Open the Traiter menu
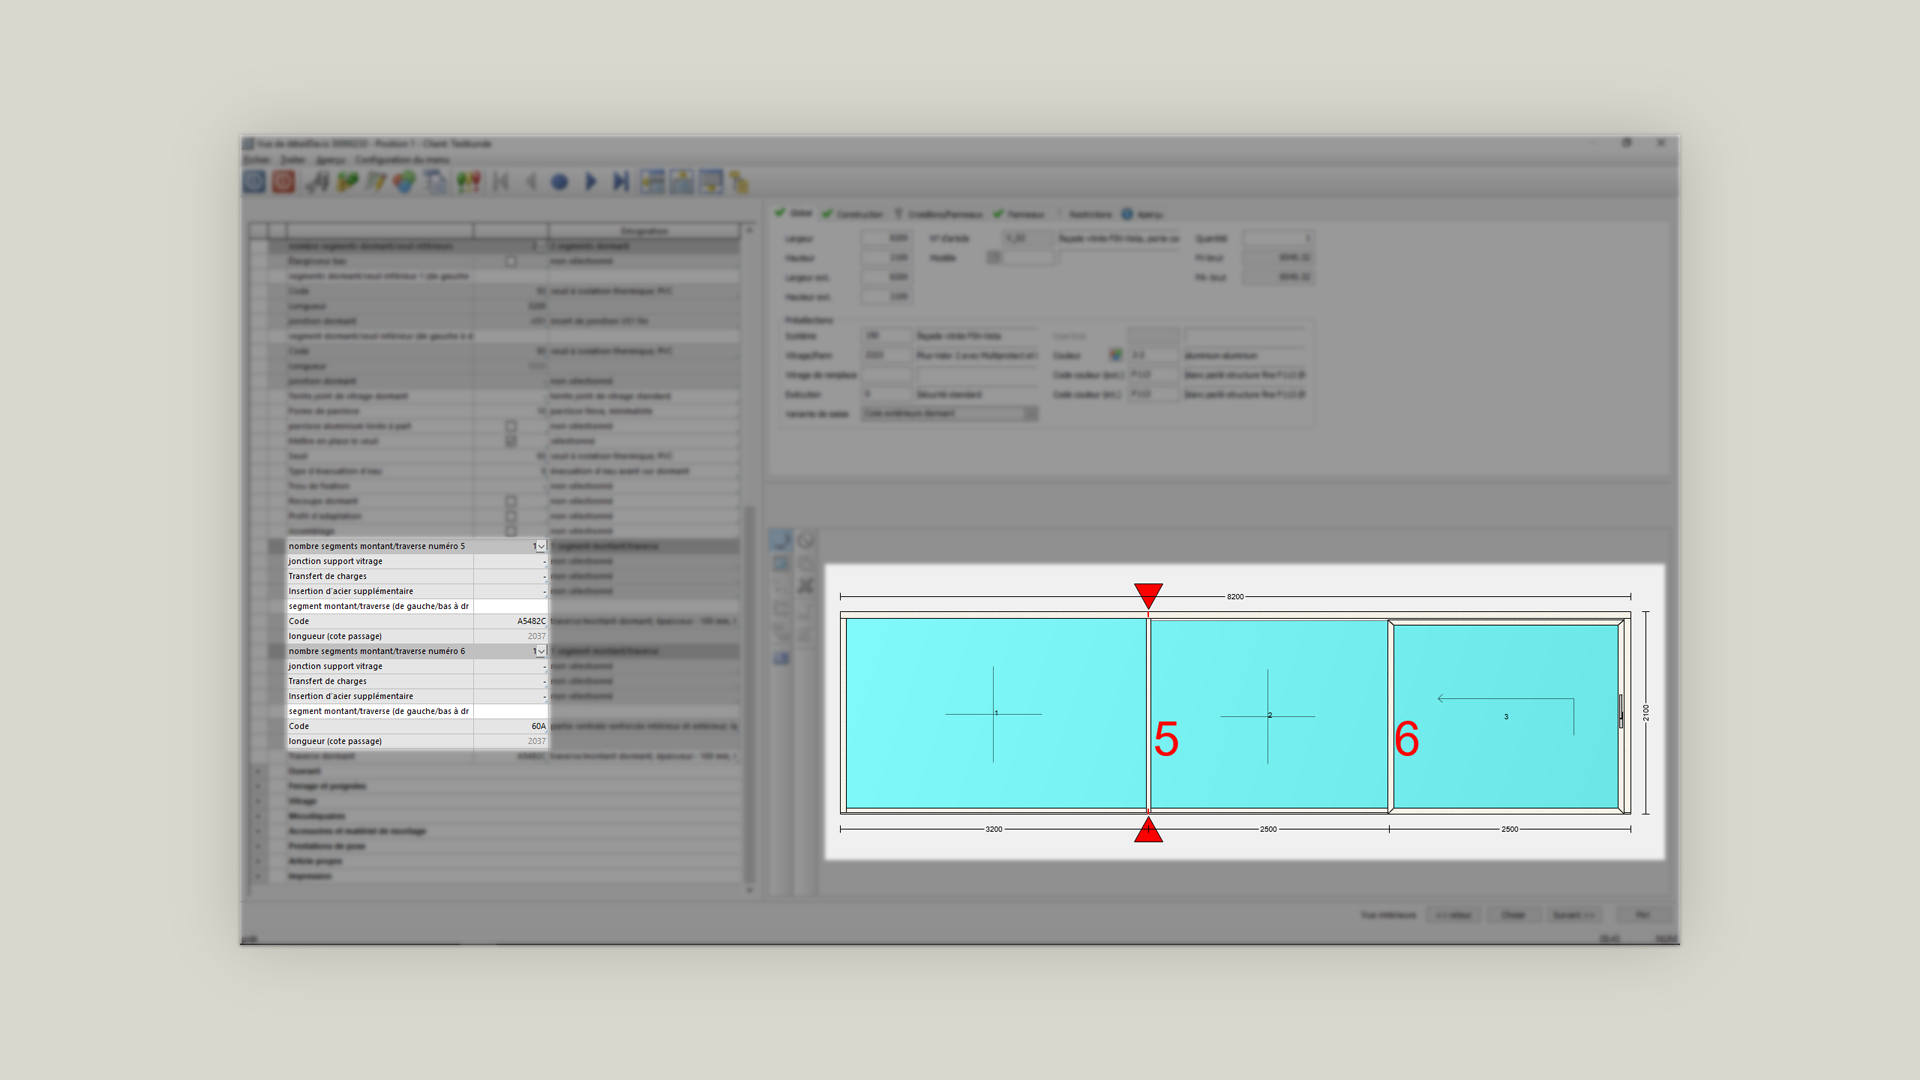This screenshot has width=1920, height=1080. (293, 160)
